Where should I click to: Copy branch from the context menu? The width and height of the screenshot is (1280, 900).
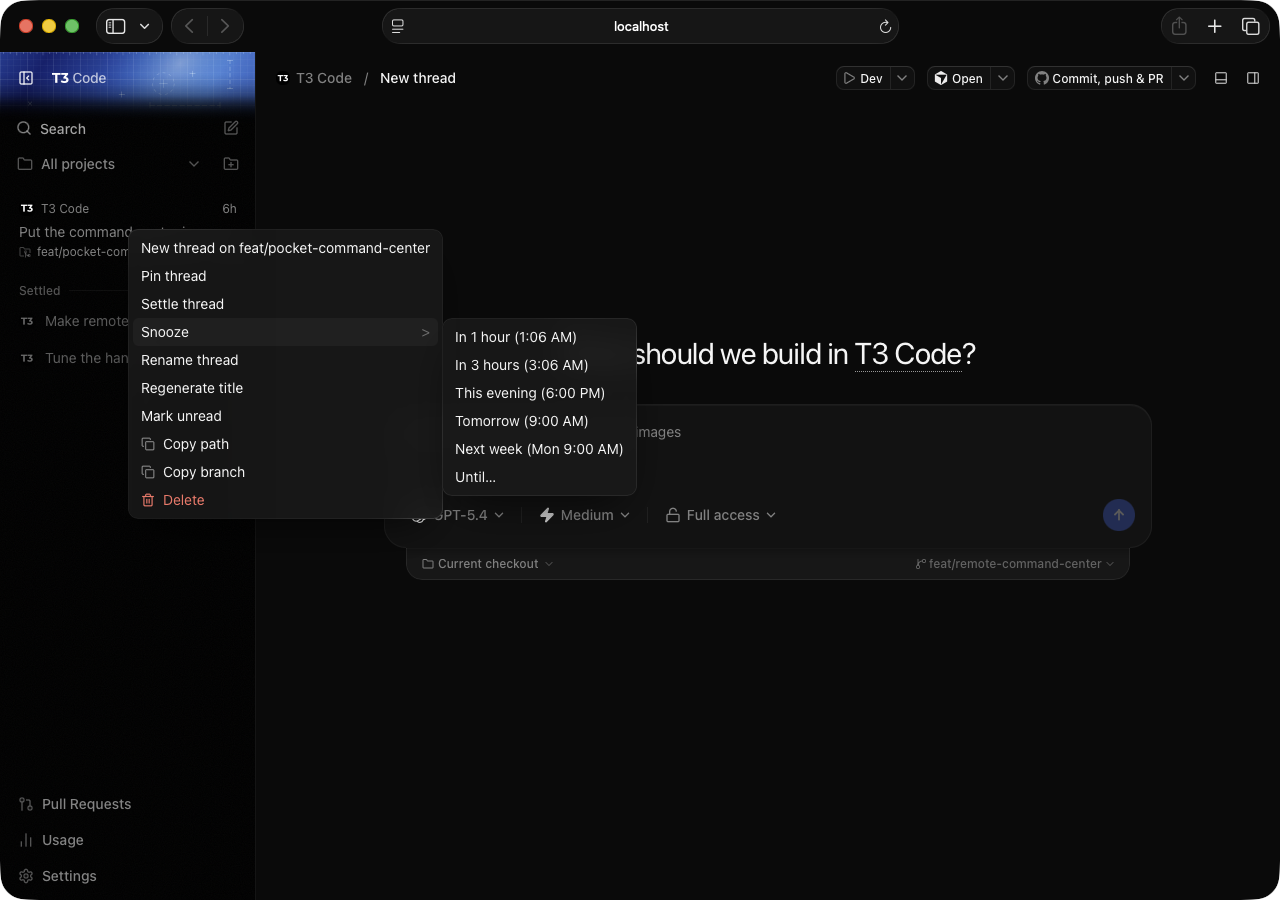click(x=286, y=472)
